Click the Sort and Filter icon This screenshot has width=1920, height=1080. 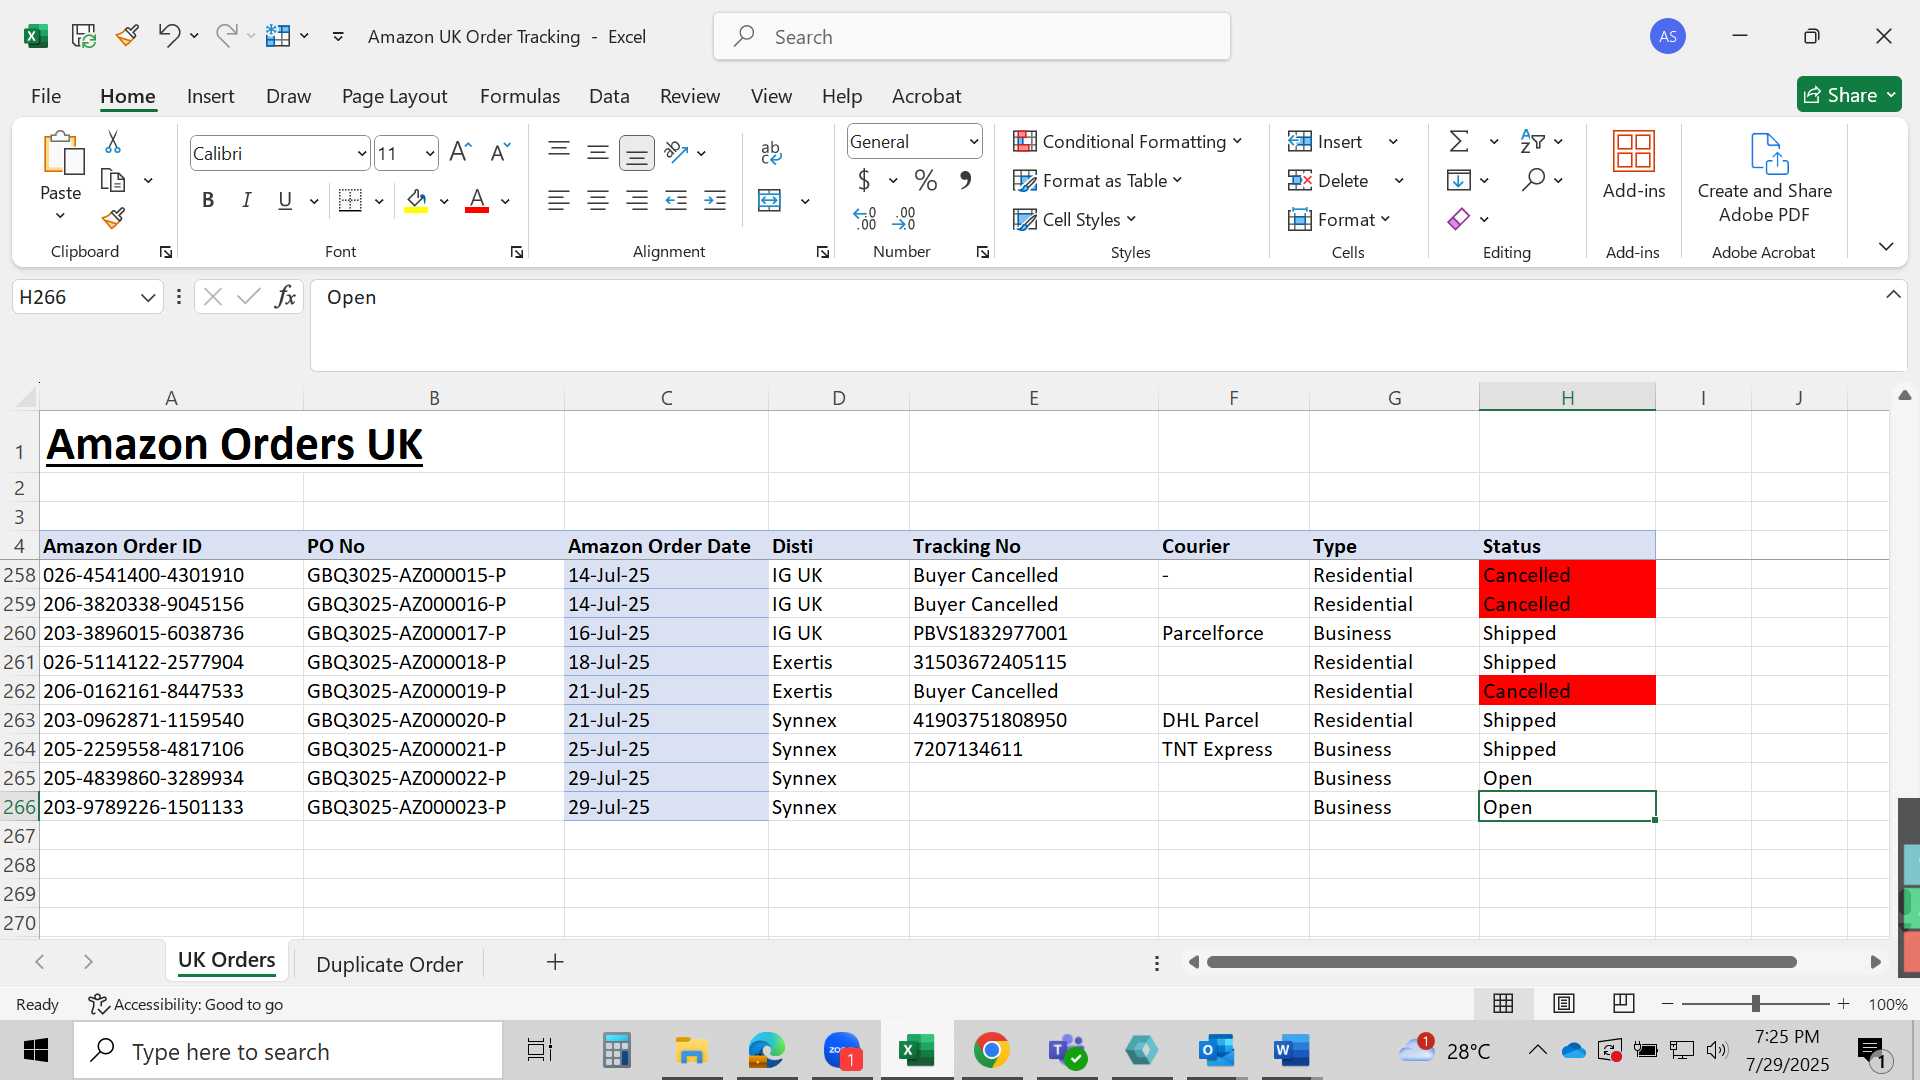click(1532, 142)
